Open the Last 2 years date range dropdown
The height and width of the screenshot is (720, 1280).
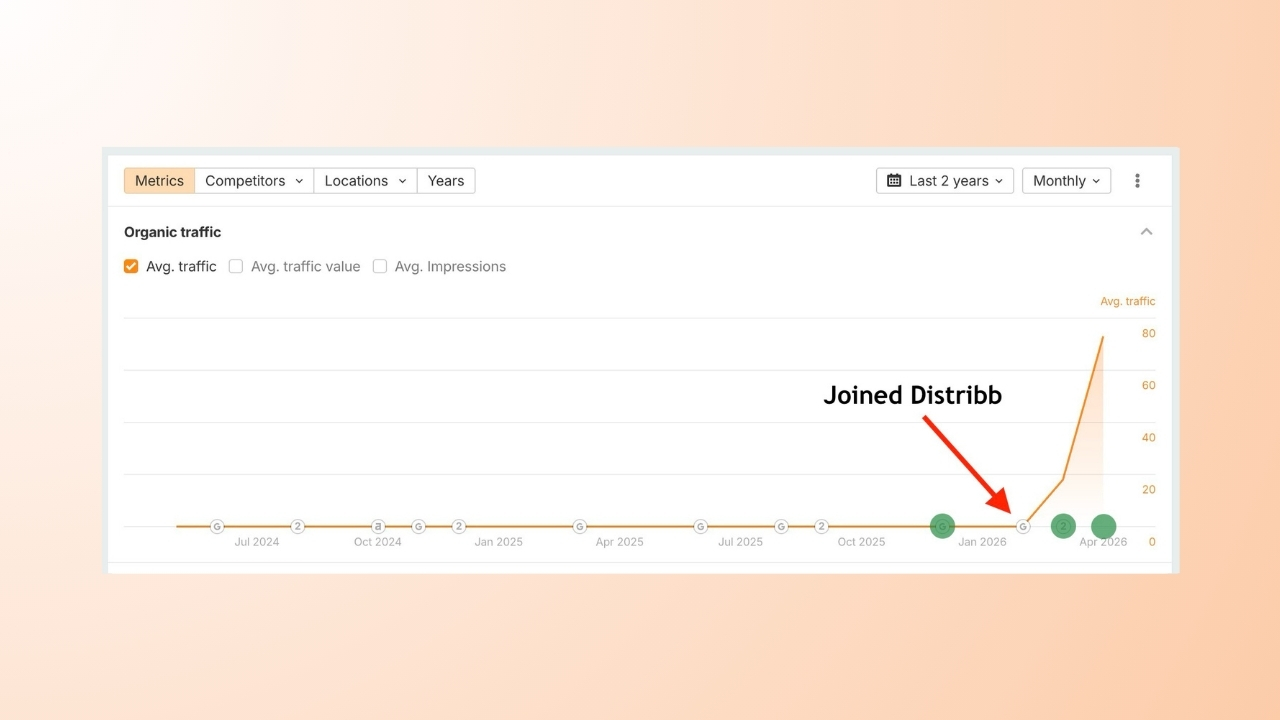[x=945, y=181]
